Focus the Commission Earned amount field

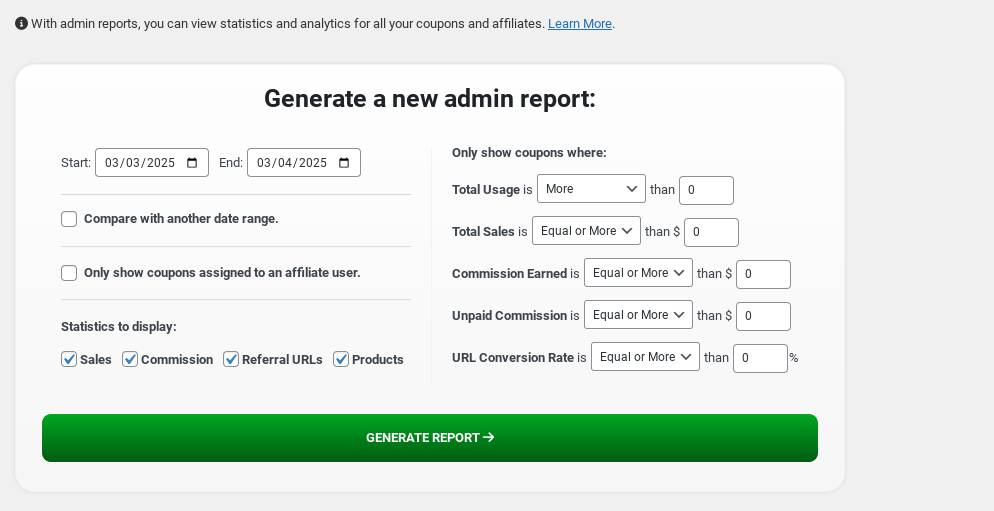click(x=763, y=274)
